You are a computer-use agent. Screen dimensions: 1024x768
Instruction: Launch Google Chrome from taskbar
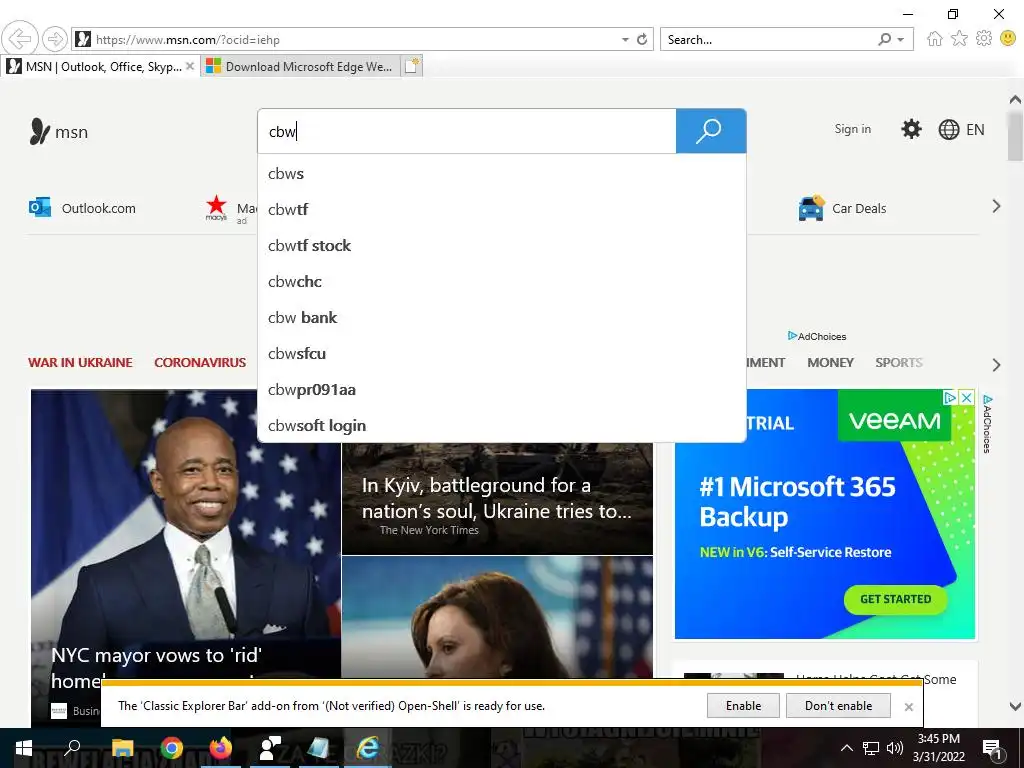coord(171,748)
